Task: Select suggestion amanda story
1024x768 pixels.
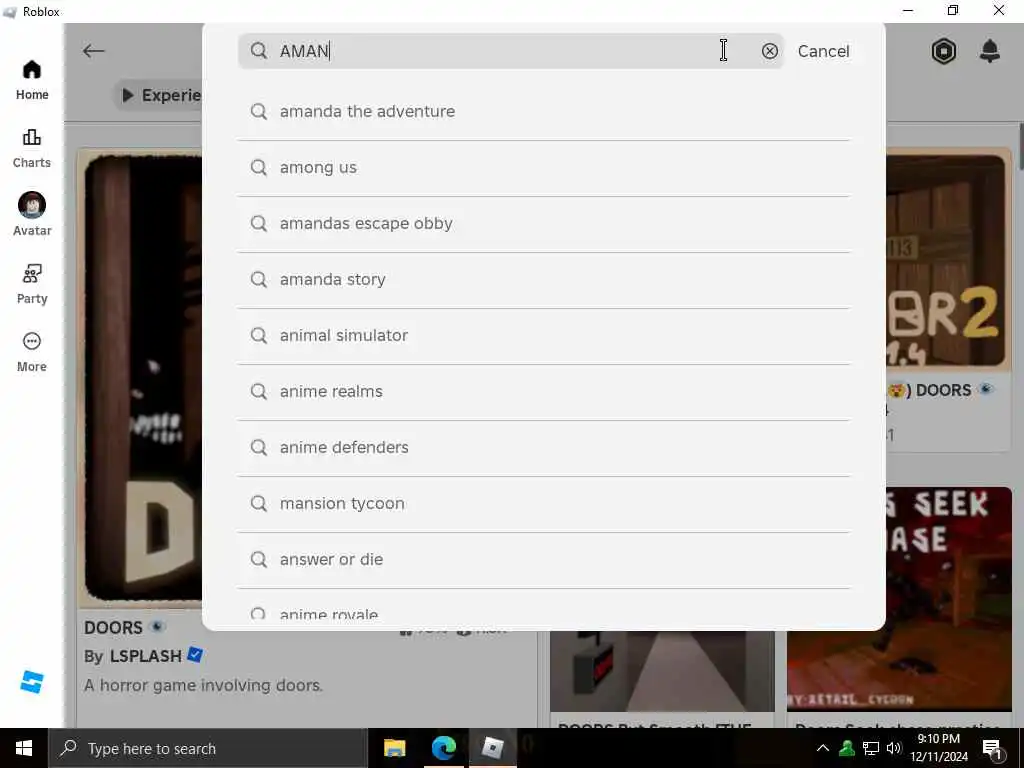Action: [544, 280]
